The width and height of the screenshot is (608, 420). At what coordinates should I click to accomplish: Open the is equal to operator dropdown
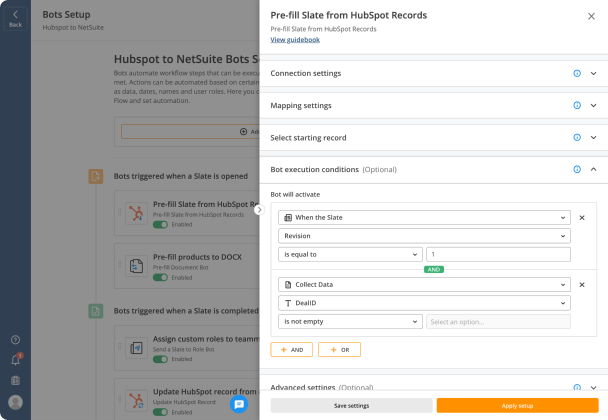coord(350,254)
